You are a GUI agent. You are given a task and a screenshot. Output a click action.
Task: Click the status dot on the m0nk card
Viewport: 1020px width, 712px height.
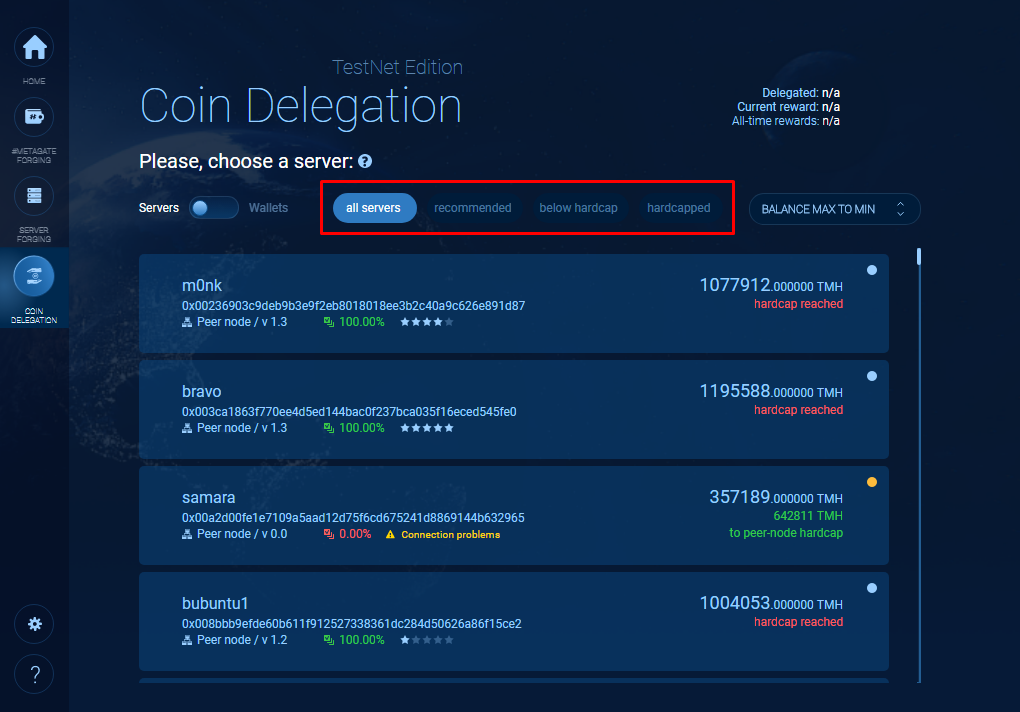pyautogui.click(x=872, y=270)
